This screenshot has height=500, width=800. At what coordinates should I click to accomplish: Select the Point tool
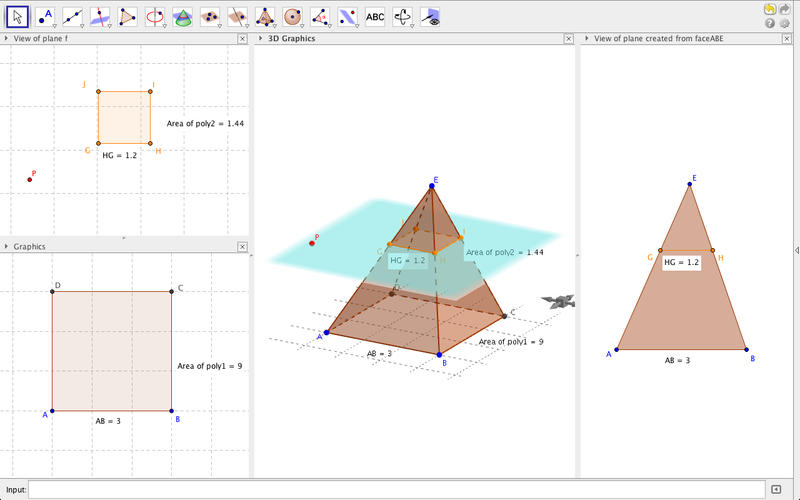coord(45,16)
